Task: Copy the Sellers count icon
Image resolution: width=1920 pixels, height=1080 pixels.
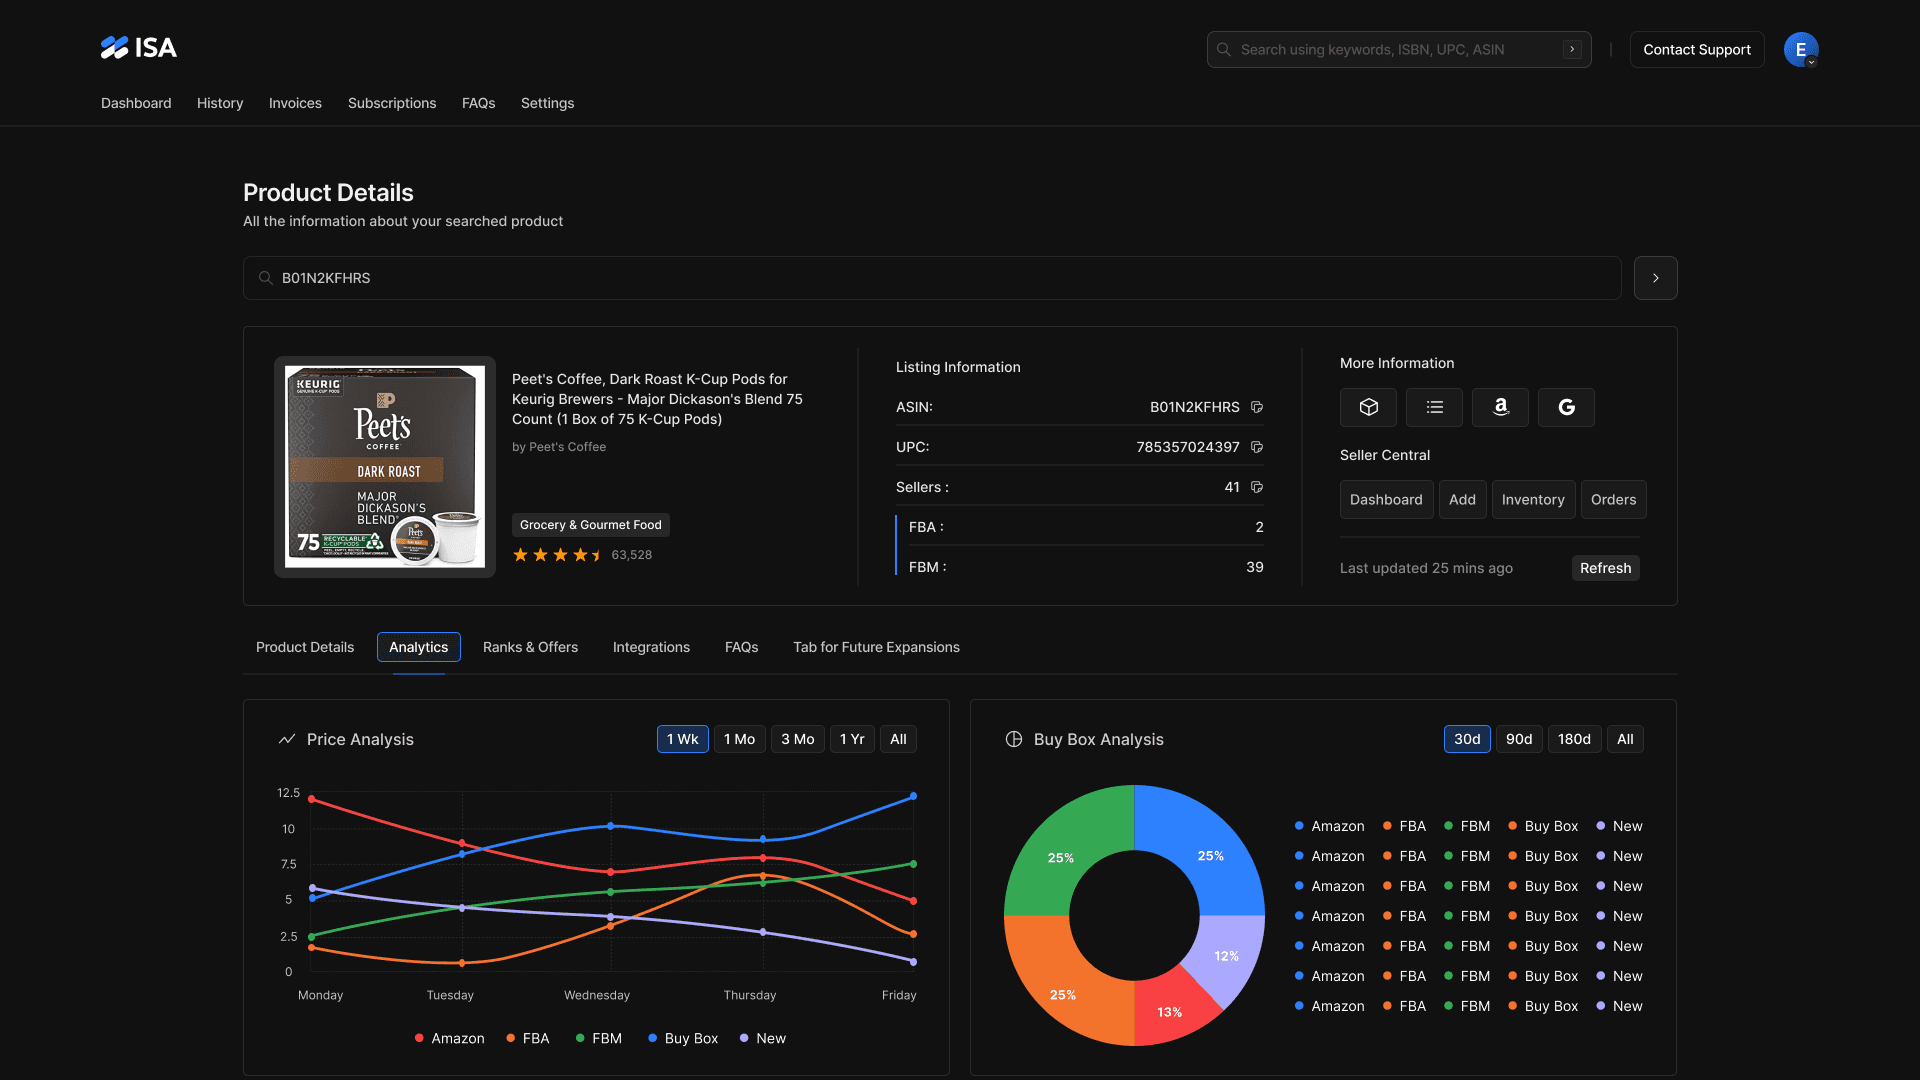Action: click(x=1257, y=487)
